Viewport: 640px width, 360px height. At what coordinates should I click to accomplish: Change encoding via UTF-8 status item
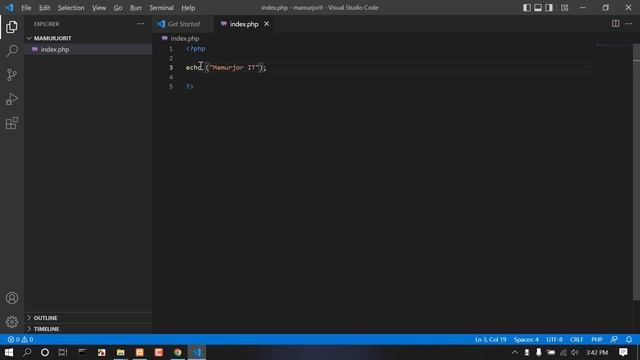[554, 340]
